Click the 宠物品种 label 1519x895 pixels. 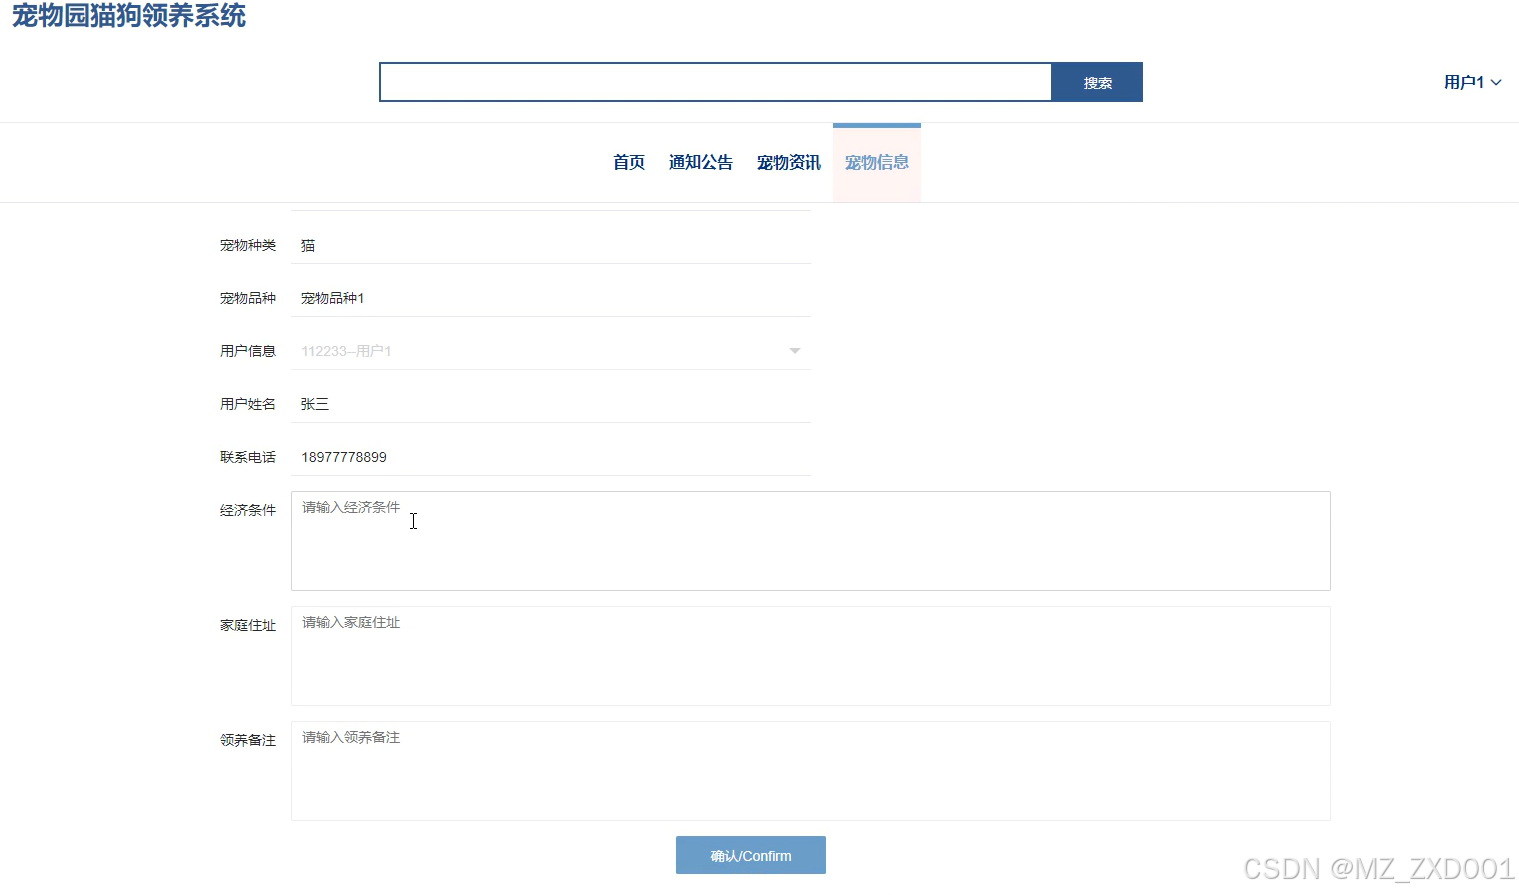[248, 298]
